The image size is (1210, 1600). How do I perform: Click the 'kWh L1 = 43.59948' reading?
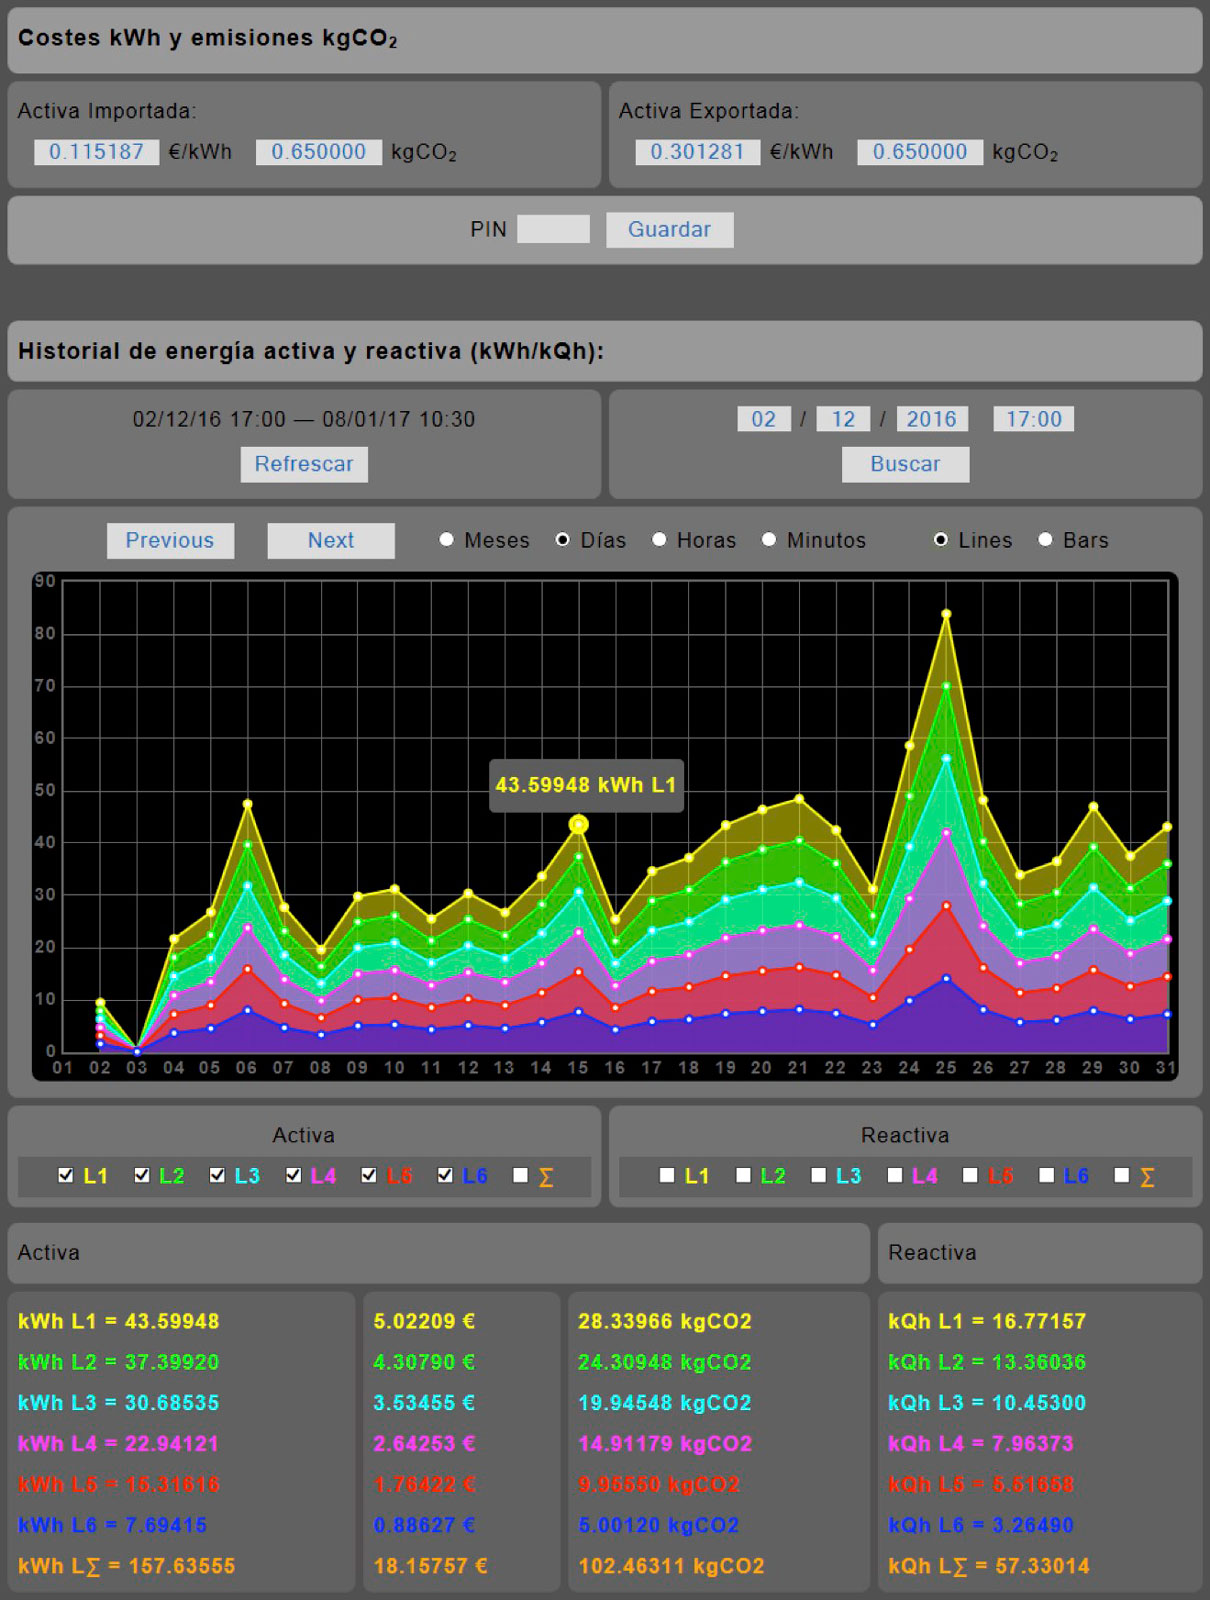coord(118,1321)
